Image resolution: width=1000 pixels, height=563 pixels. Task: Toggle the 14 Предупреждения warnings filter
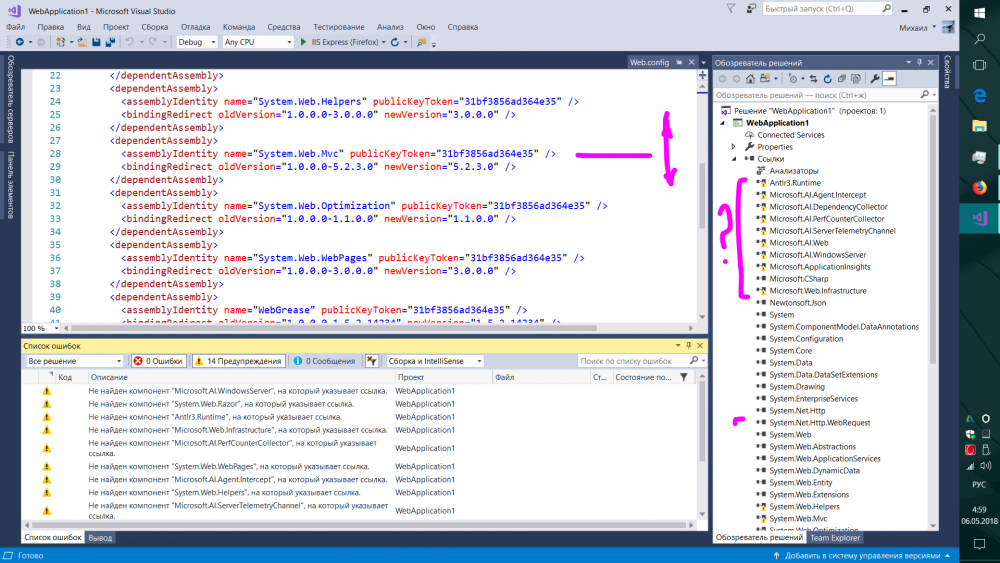tap(238, 361)
